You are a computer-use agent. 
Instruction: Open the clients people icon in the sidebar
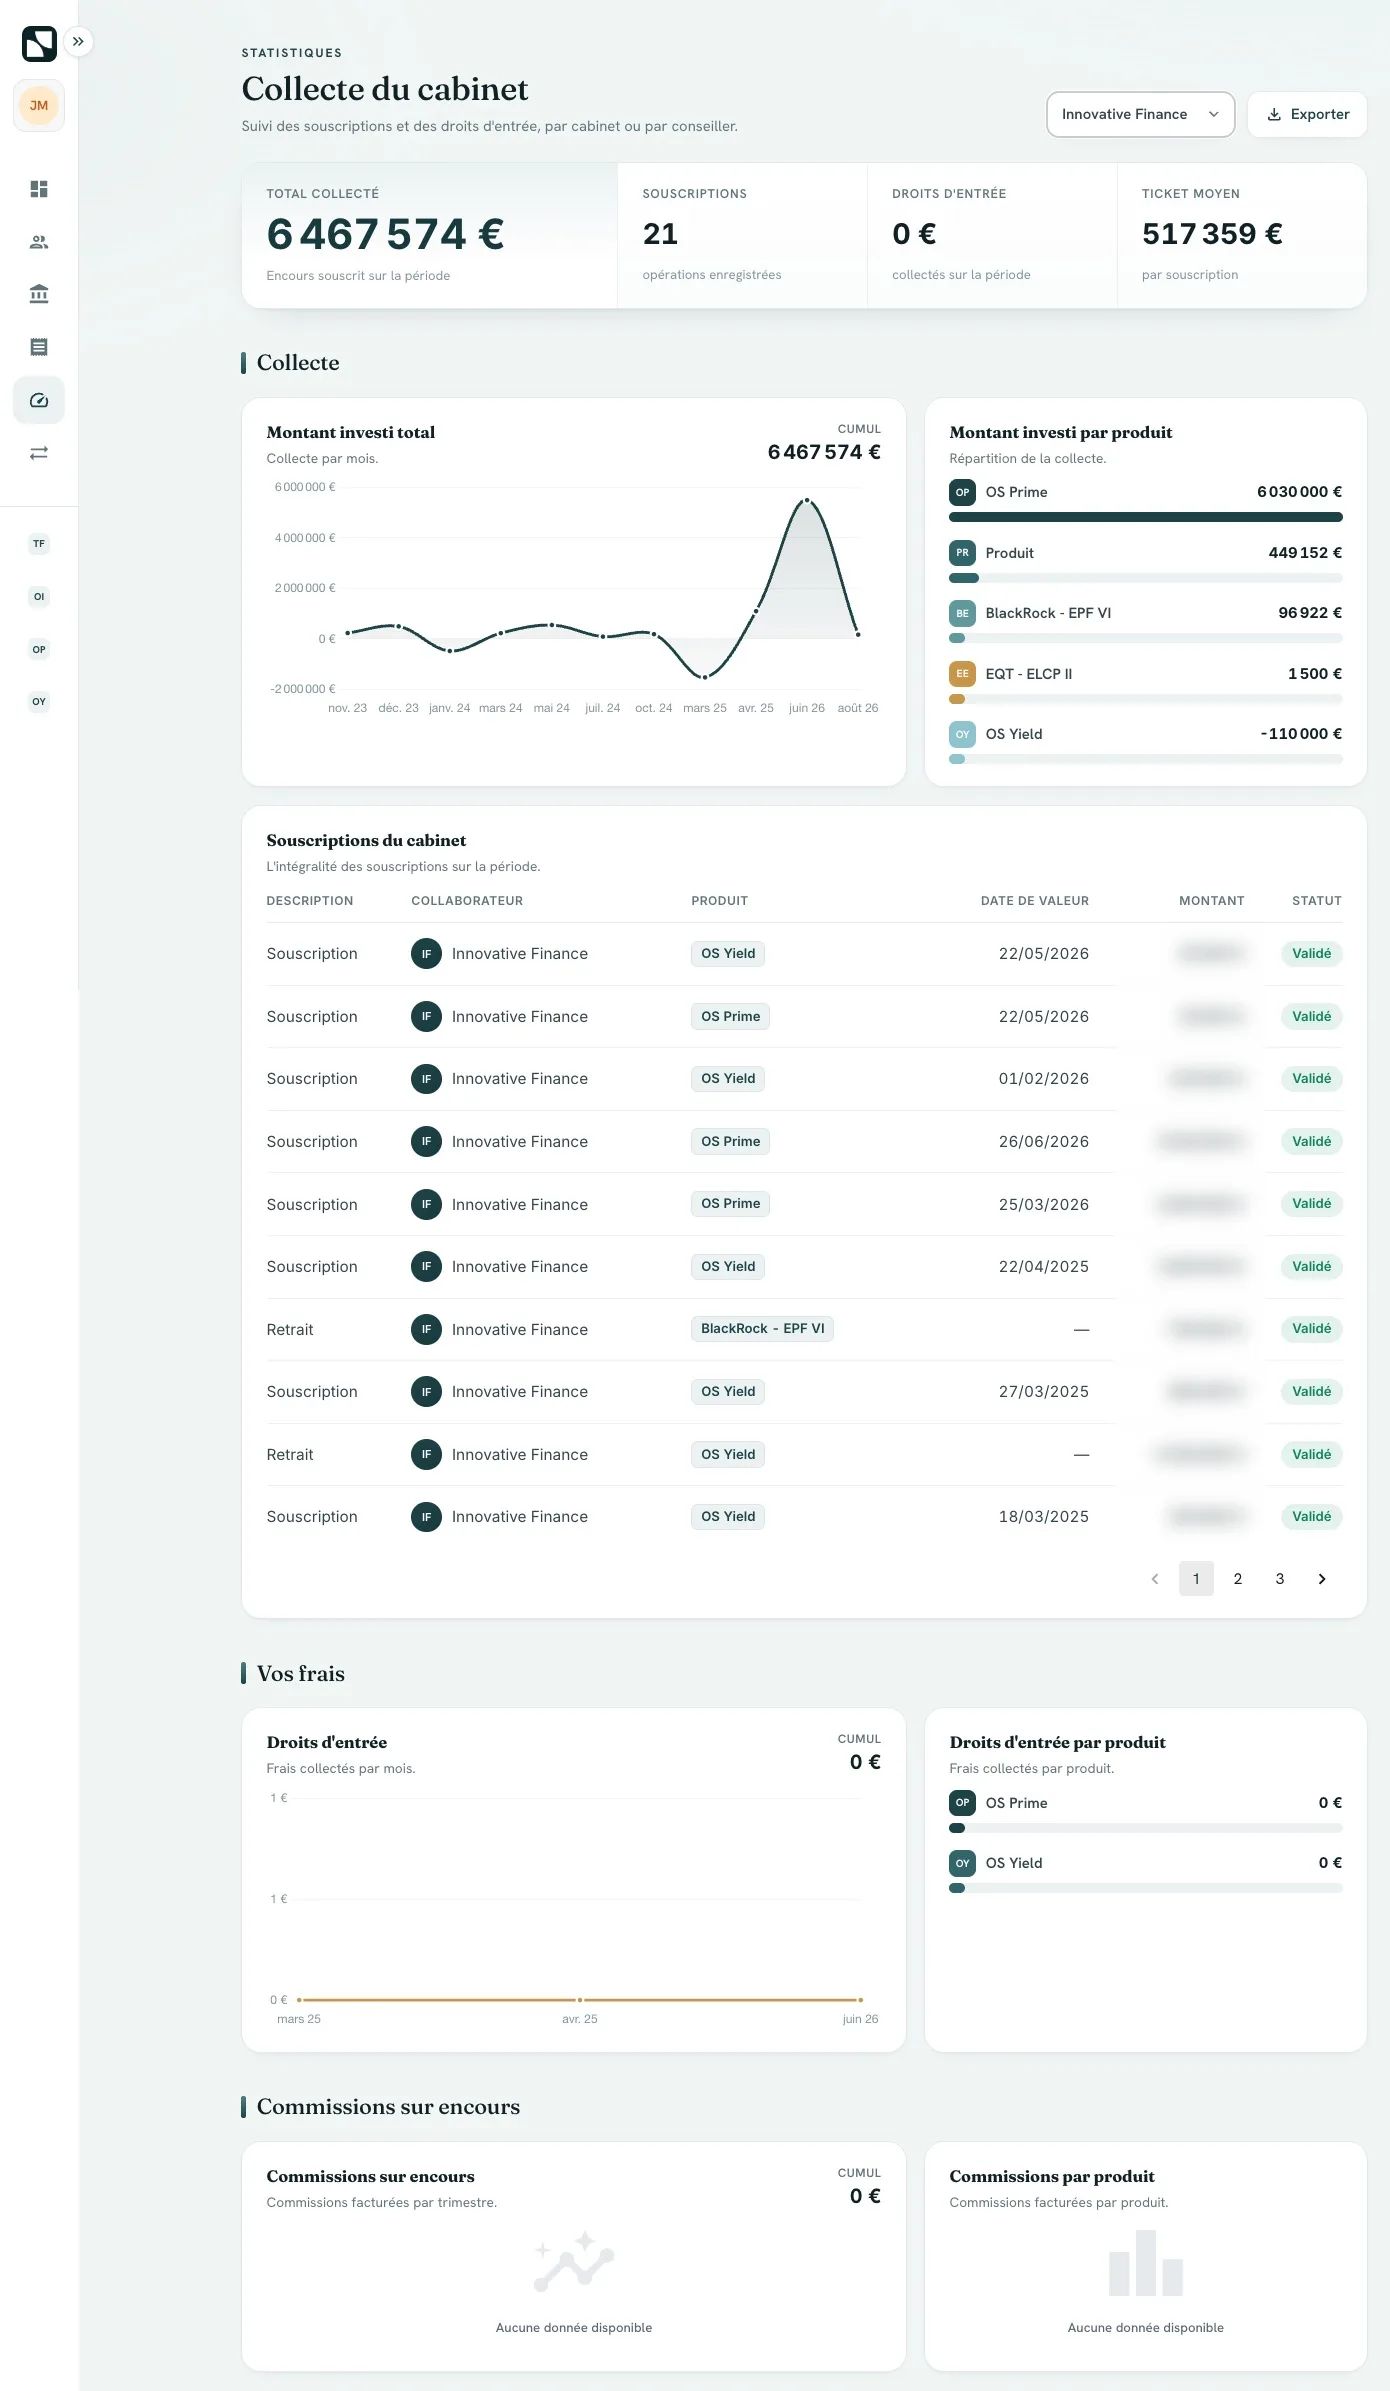(x=39, y=242)
